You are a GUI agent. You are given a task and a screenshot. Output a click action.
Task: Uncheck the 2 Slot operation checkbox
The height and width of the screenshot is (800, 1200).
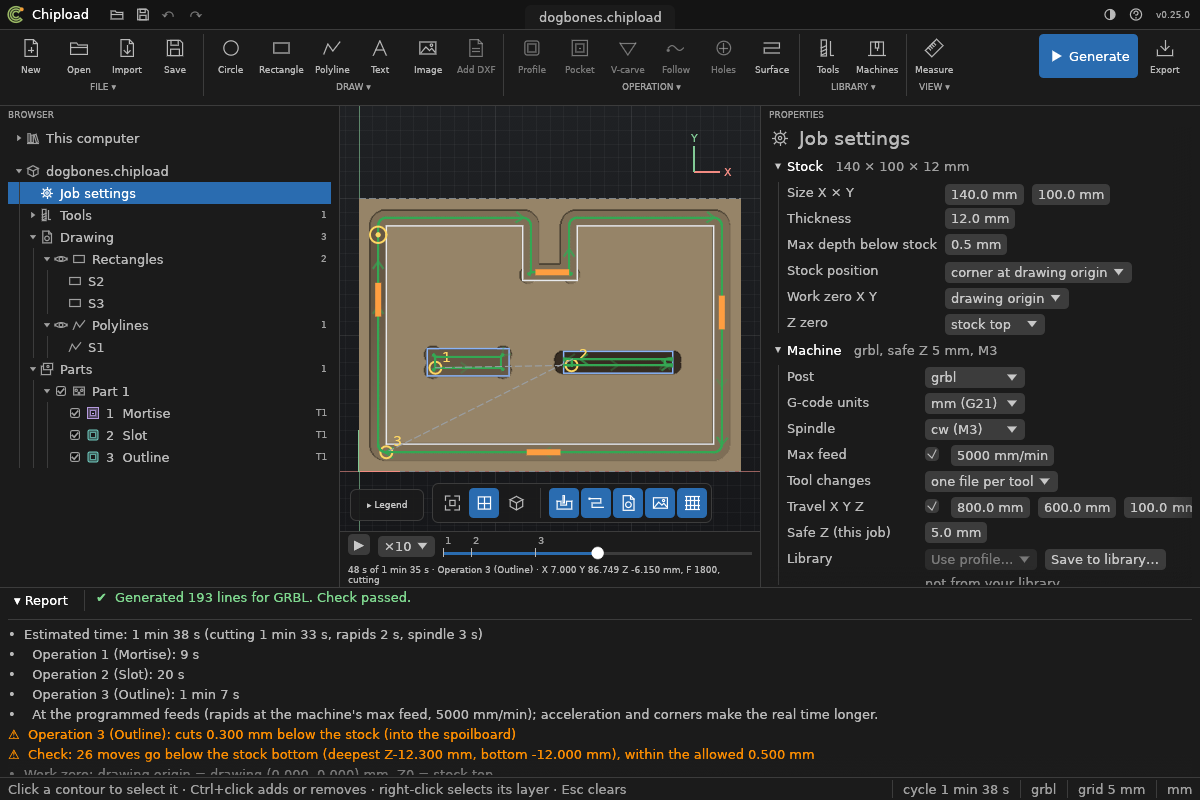tap(75, 435)
